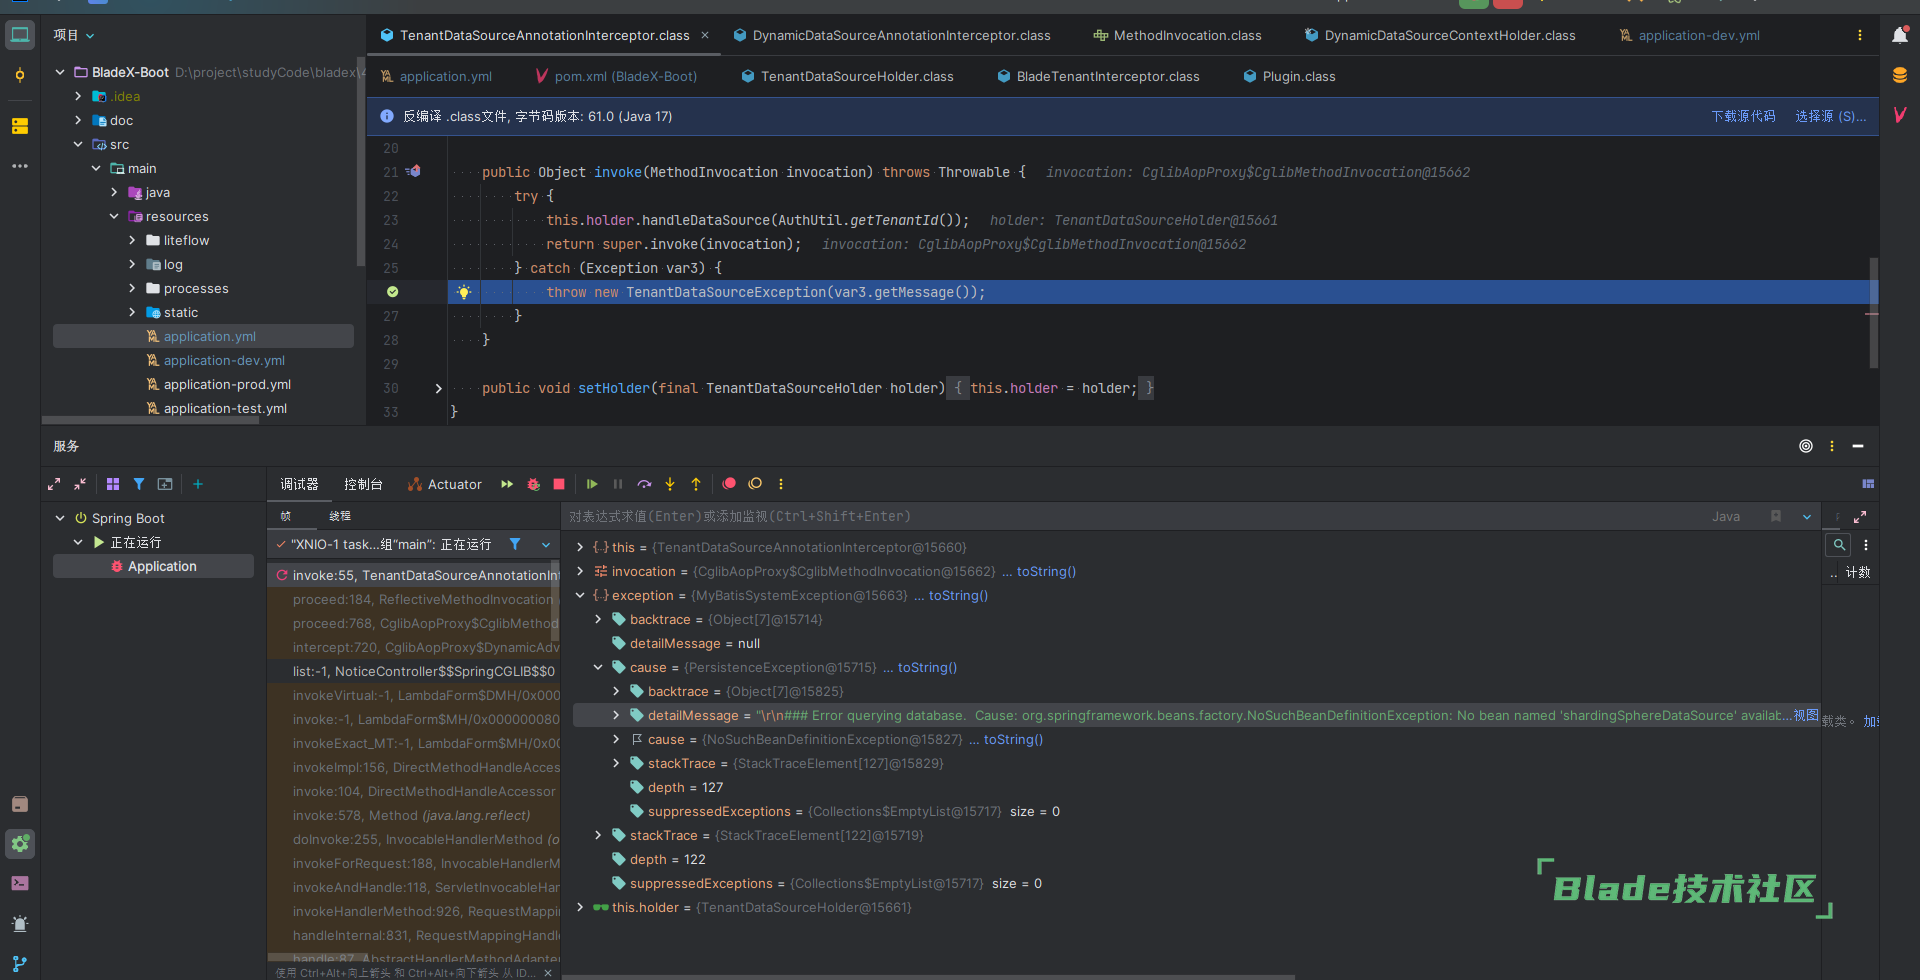Click the View Breakpoints icon
Viewport: 1920px width, 980px height.
(x=729, y=484)
